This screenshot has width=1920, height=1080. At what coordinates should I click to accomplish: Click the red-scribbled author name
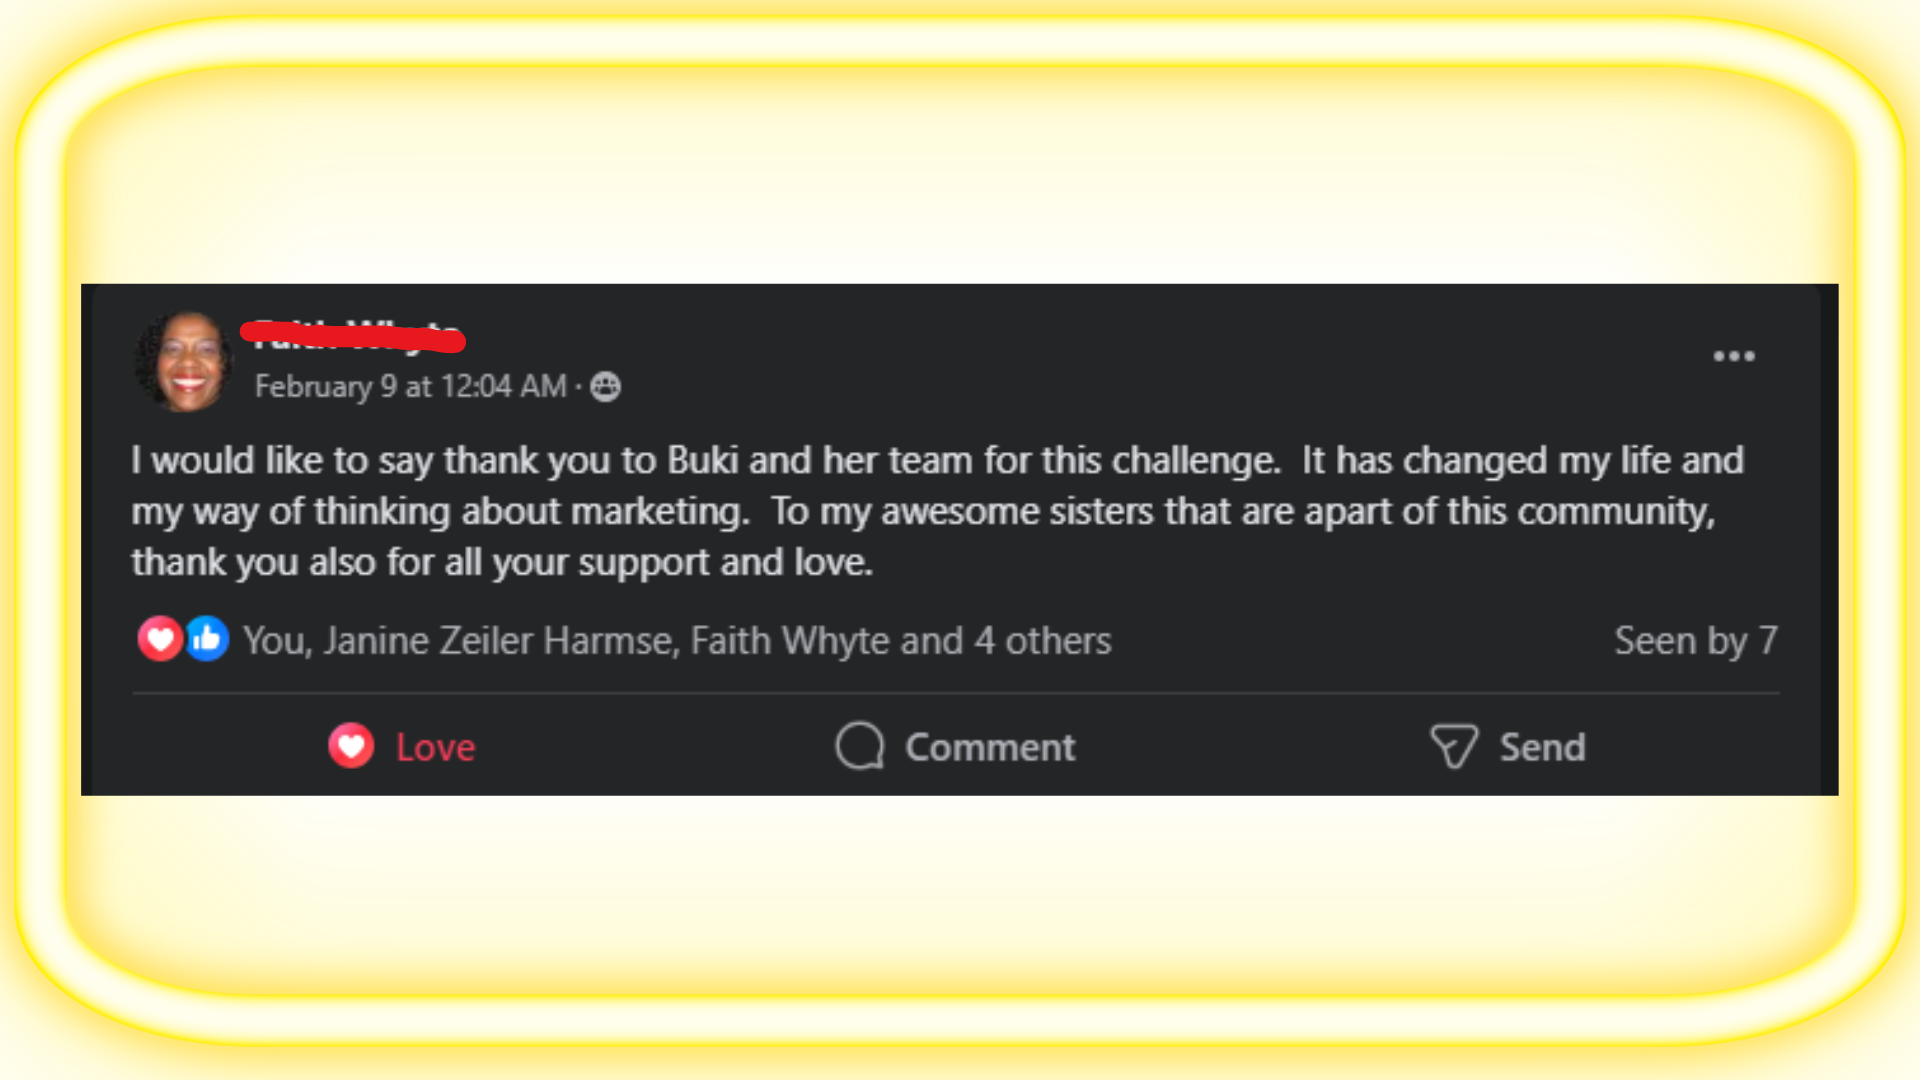coord(354,337)
